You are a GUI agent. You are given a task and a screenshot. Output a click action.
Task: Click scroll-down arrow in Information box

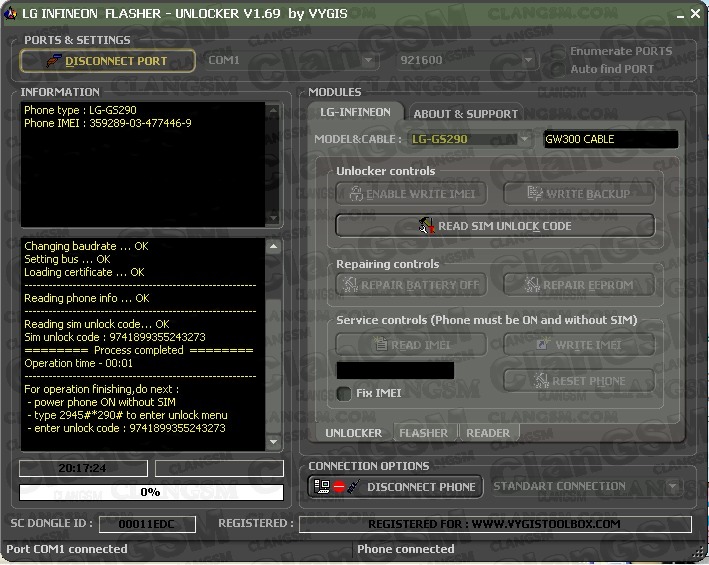tap(273, 218)
